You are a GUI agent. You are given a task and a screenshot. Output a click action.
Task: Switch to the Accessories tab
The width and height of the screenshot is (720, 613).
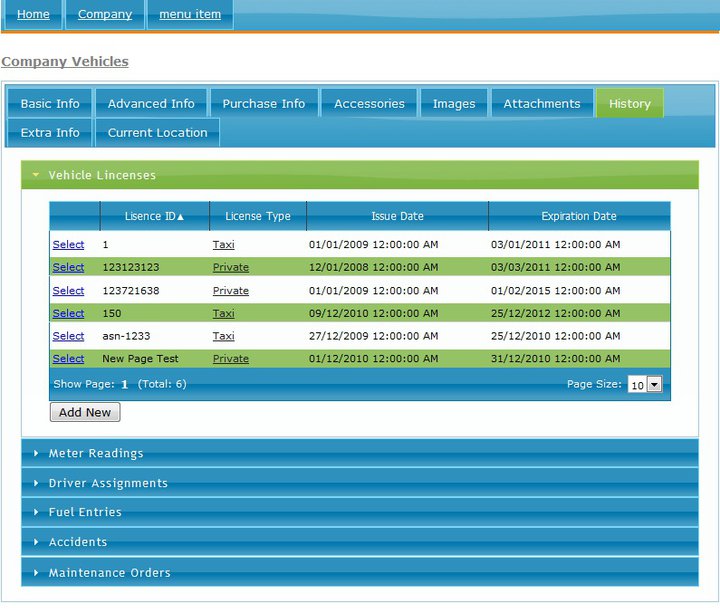(369, 103)
